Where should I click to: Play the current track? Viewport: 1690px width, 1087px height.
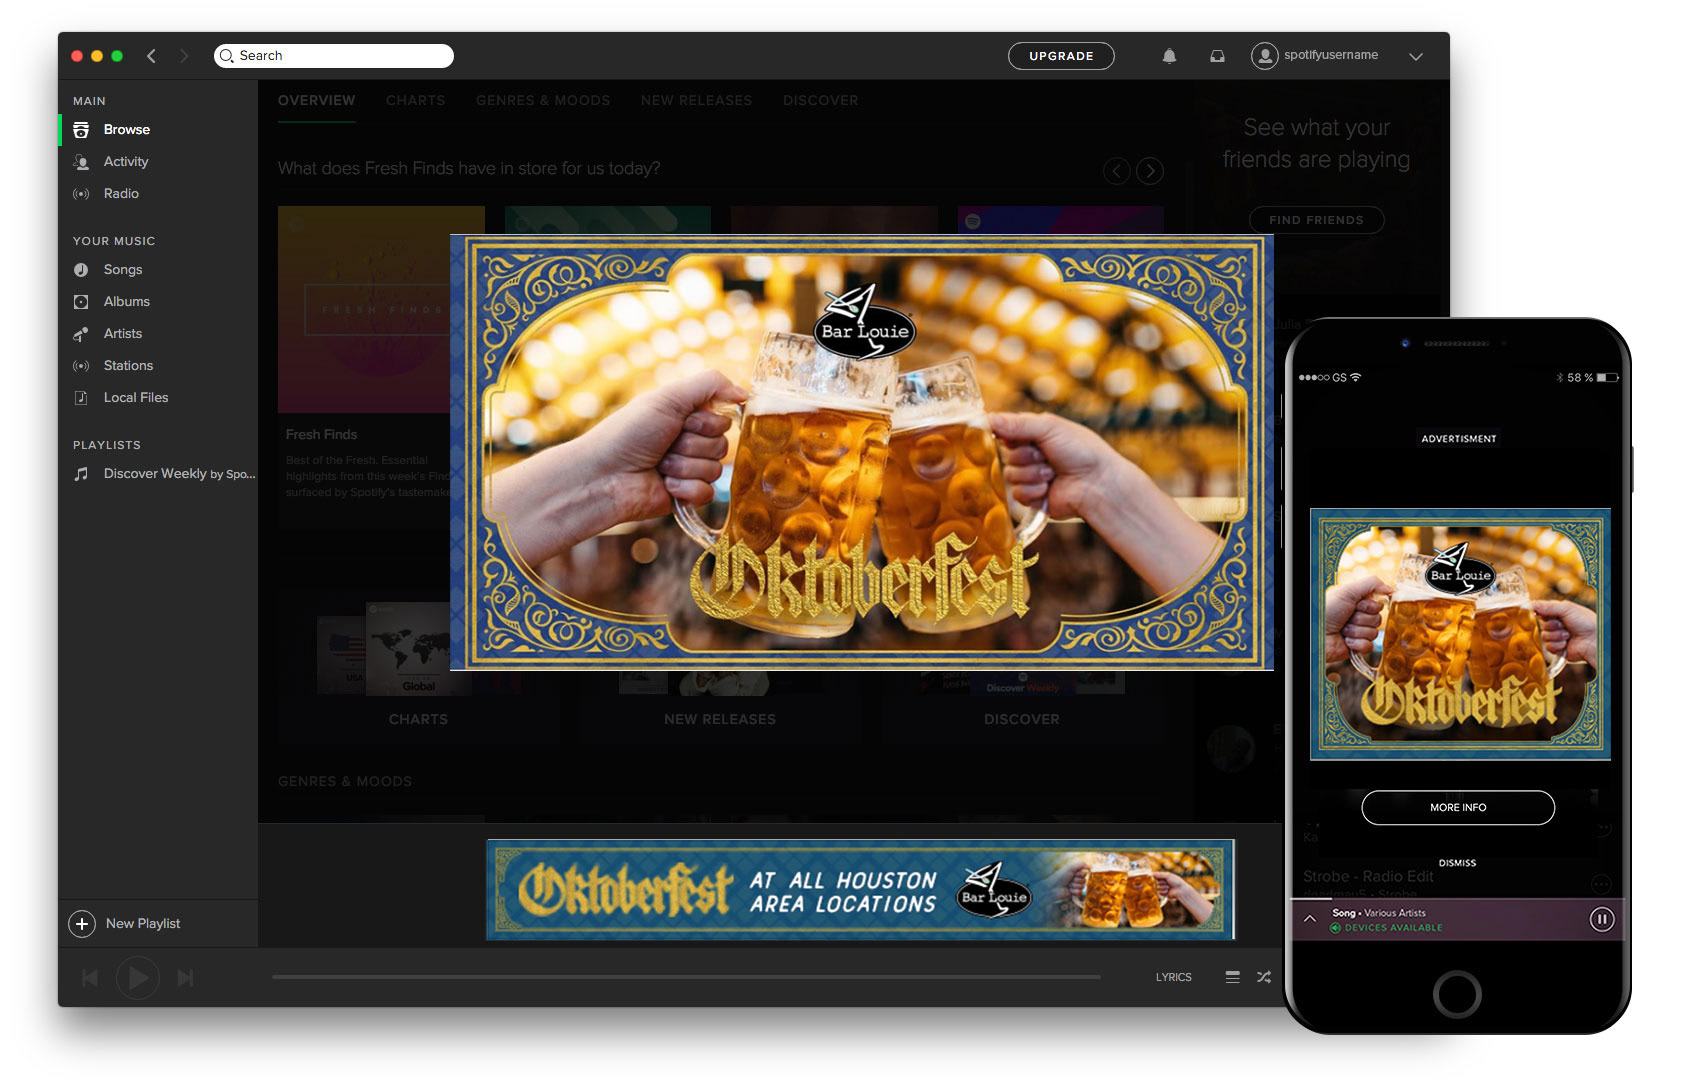tap(138, 978)
